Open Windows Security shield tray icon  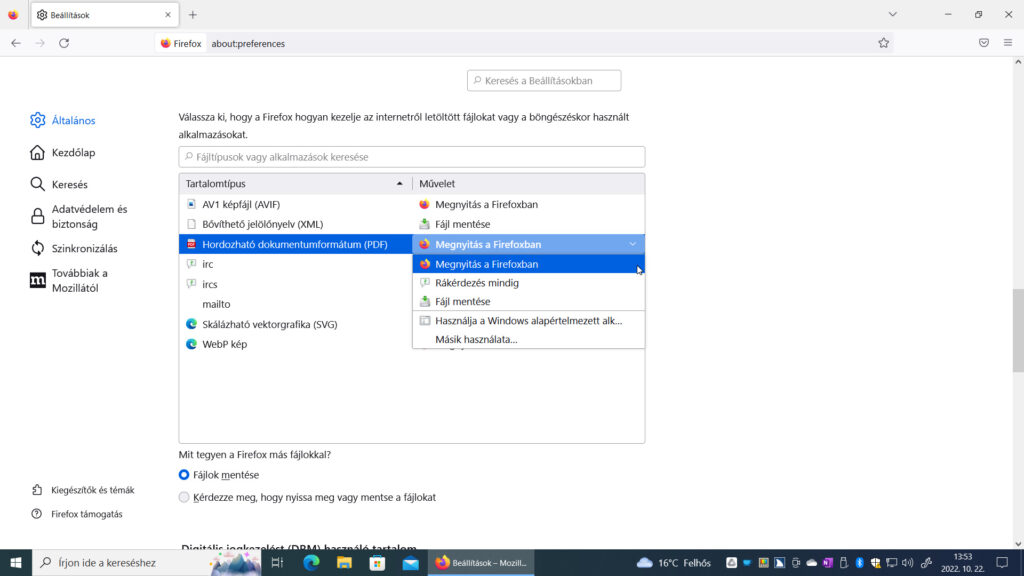point(876,562)
